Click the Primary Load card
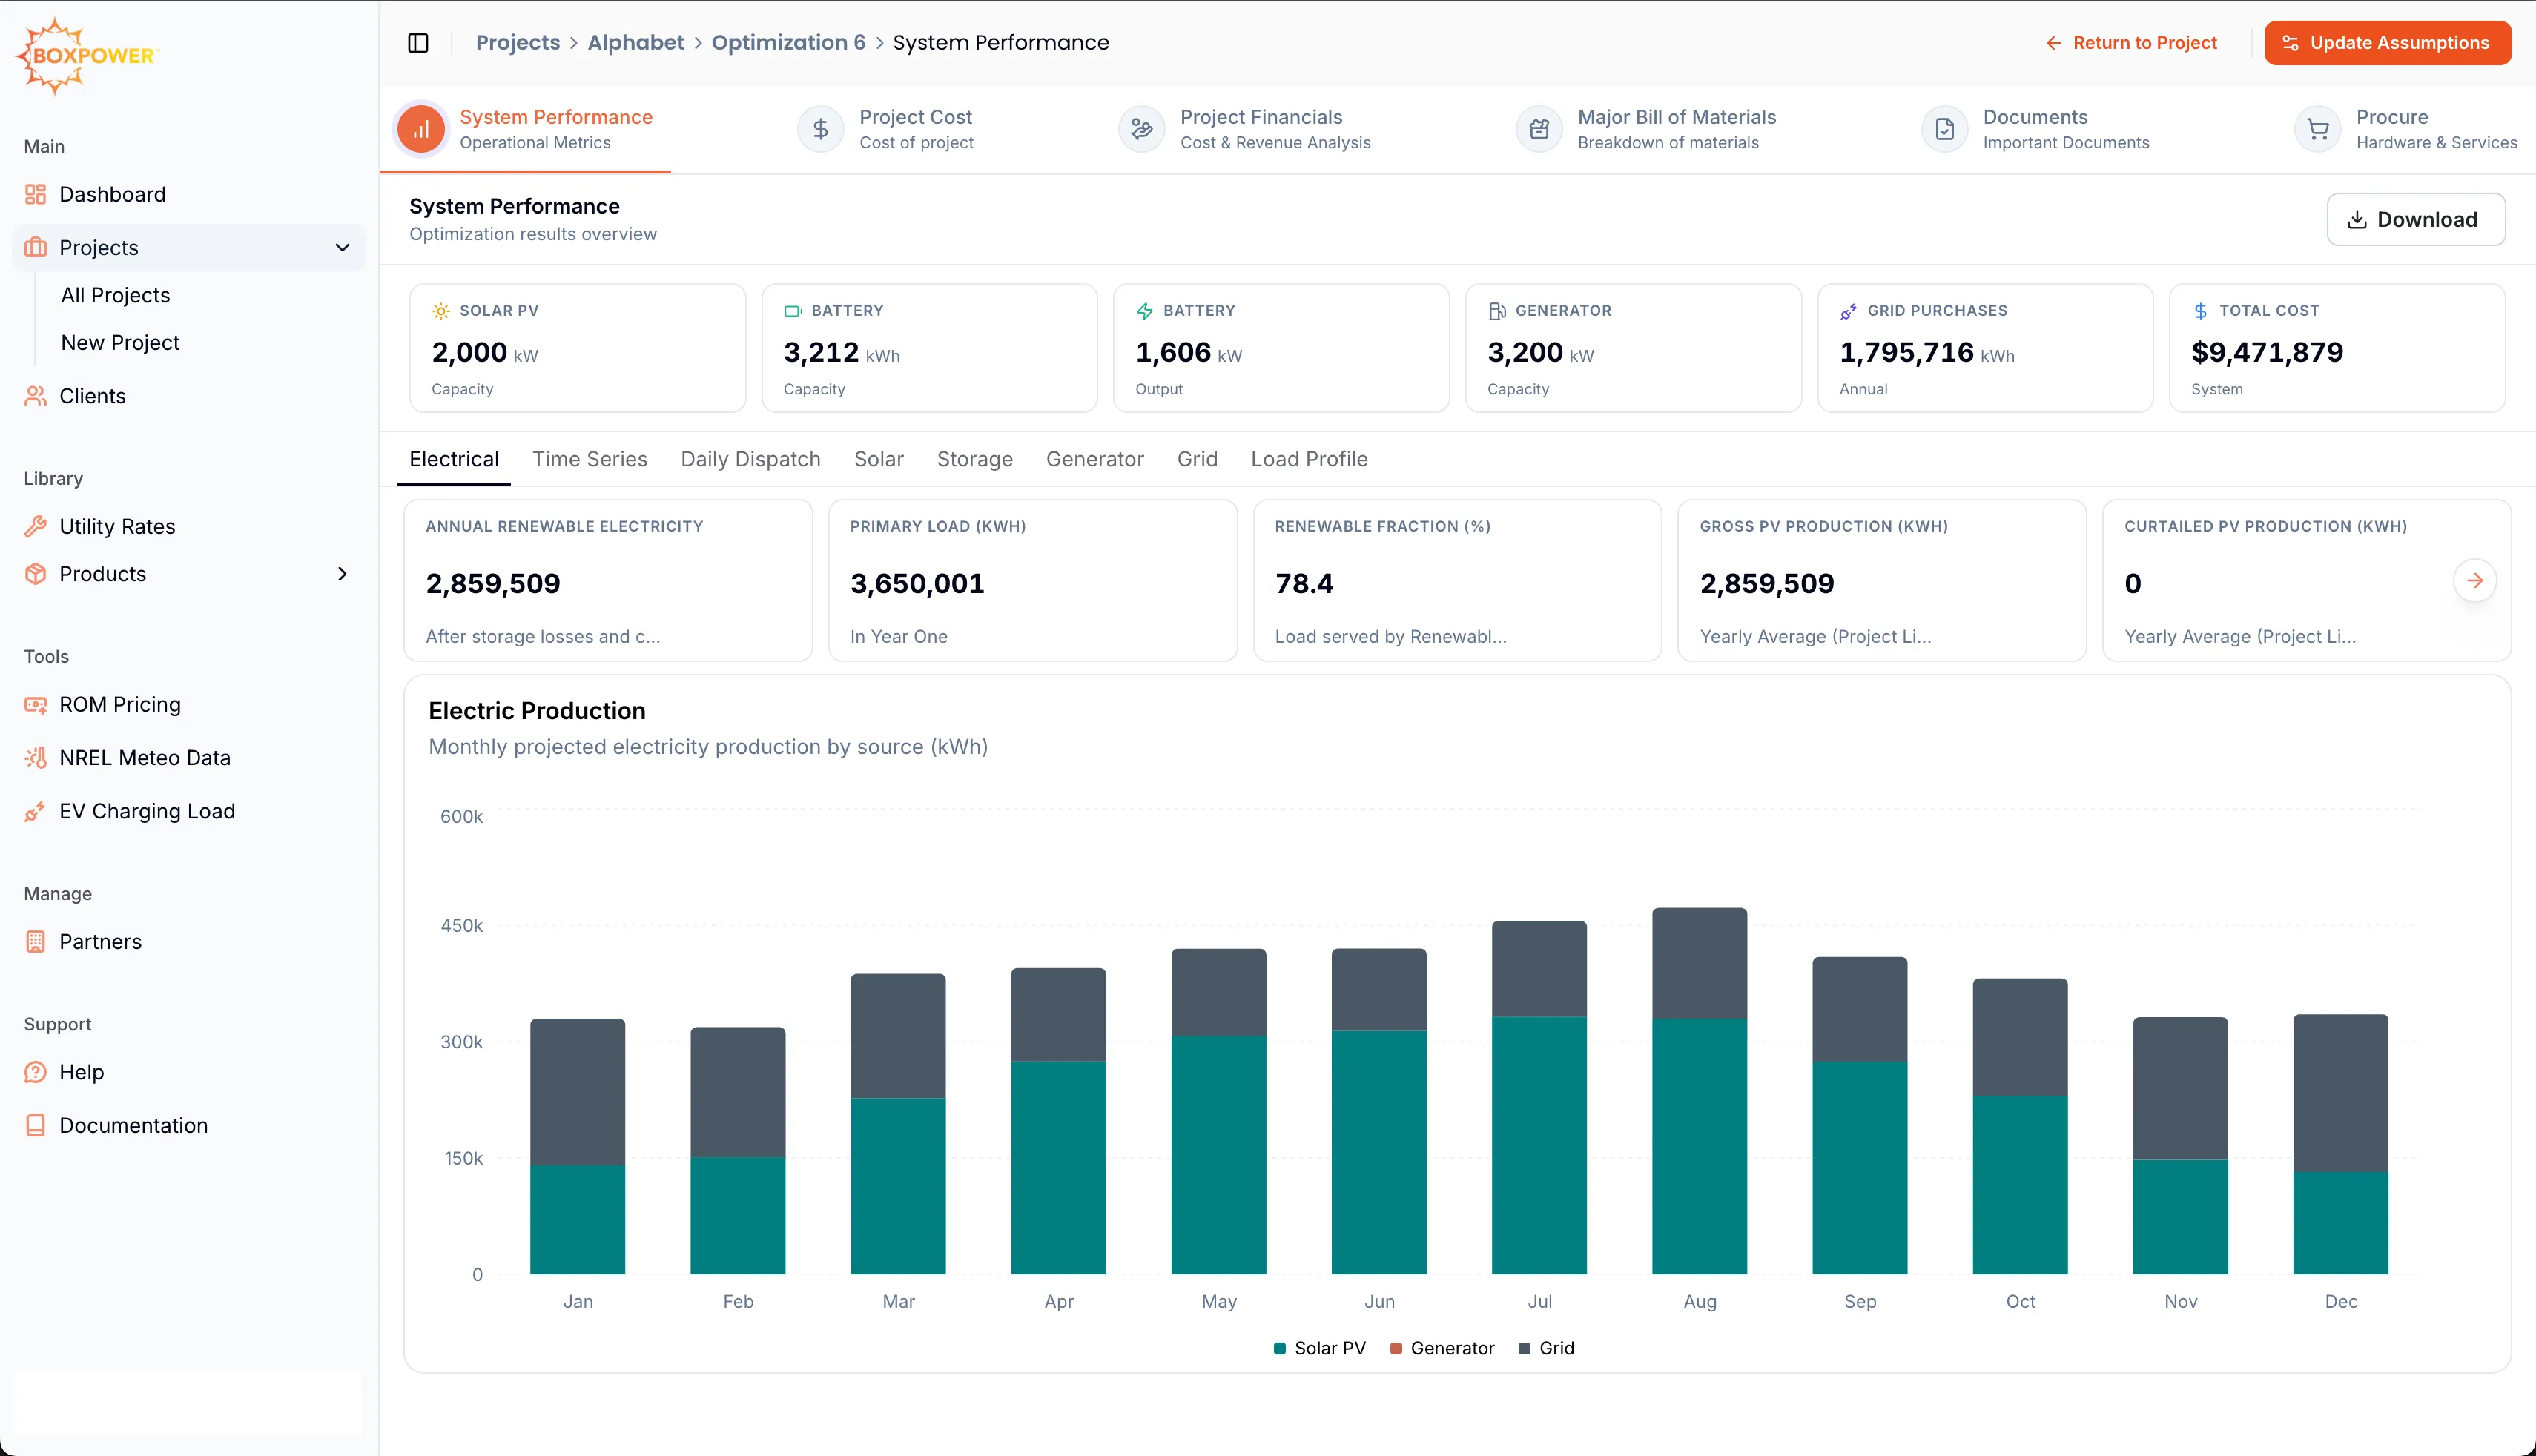Viewport: 2536px width, 1456px height. coord(1033,581)
